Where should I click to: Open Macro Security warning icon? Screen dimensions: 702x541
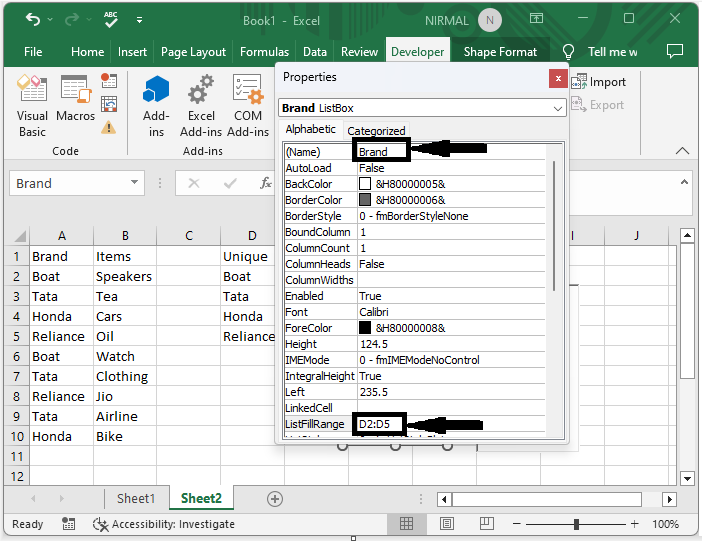108,128
